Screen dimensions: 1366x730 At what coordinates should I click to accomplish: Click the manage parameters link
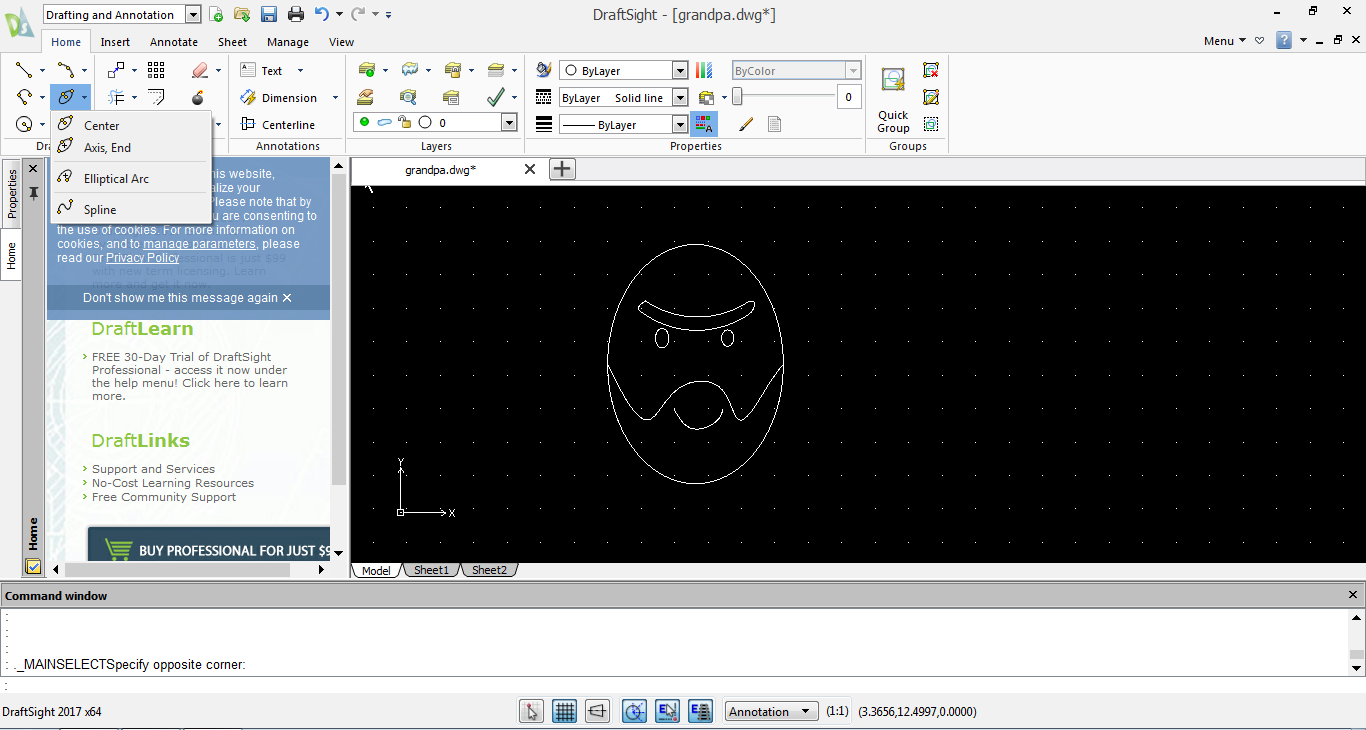pyautogui.click(x=199, y=244)
